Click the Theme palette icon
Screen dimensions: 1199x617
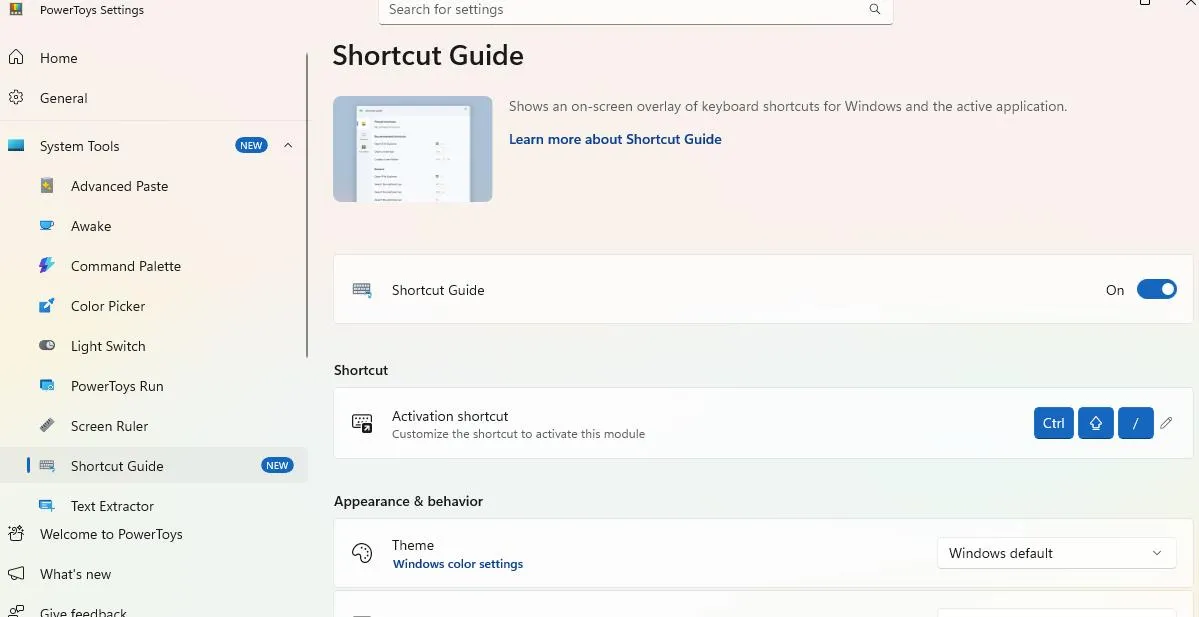click(362, 553)
